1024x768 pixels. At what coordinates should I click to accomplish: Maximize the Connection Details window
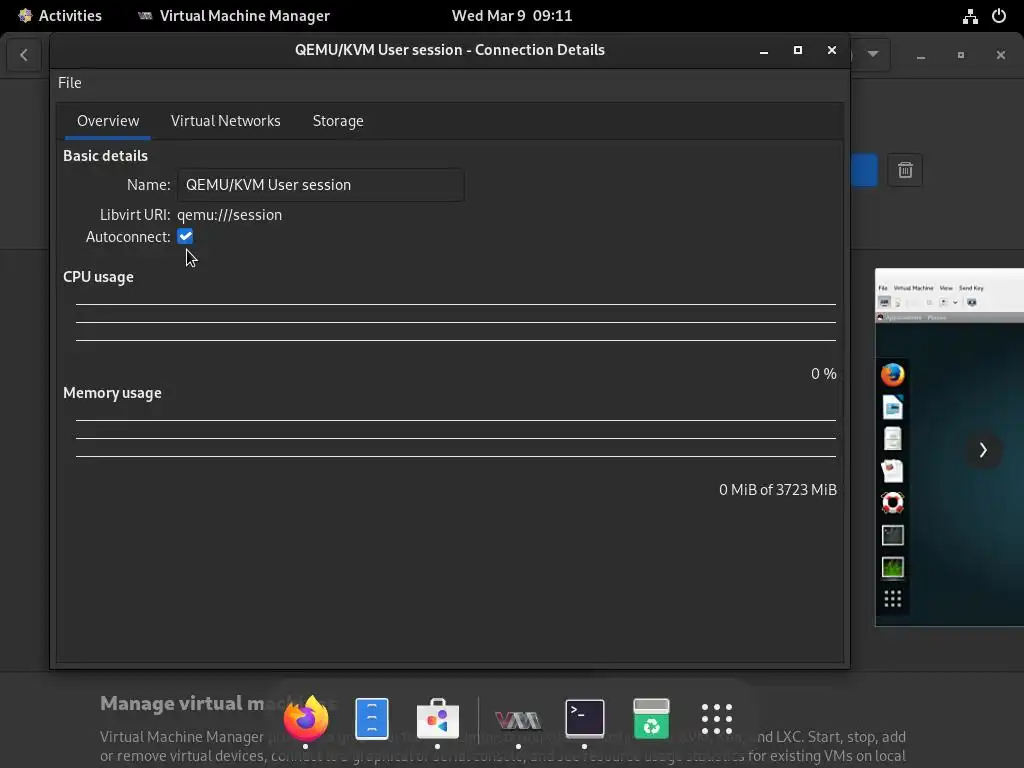pyautogui.click(x=797, y=50)
